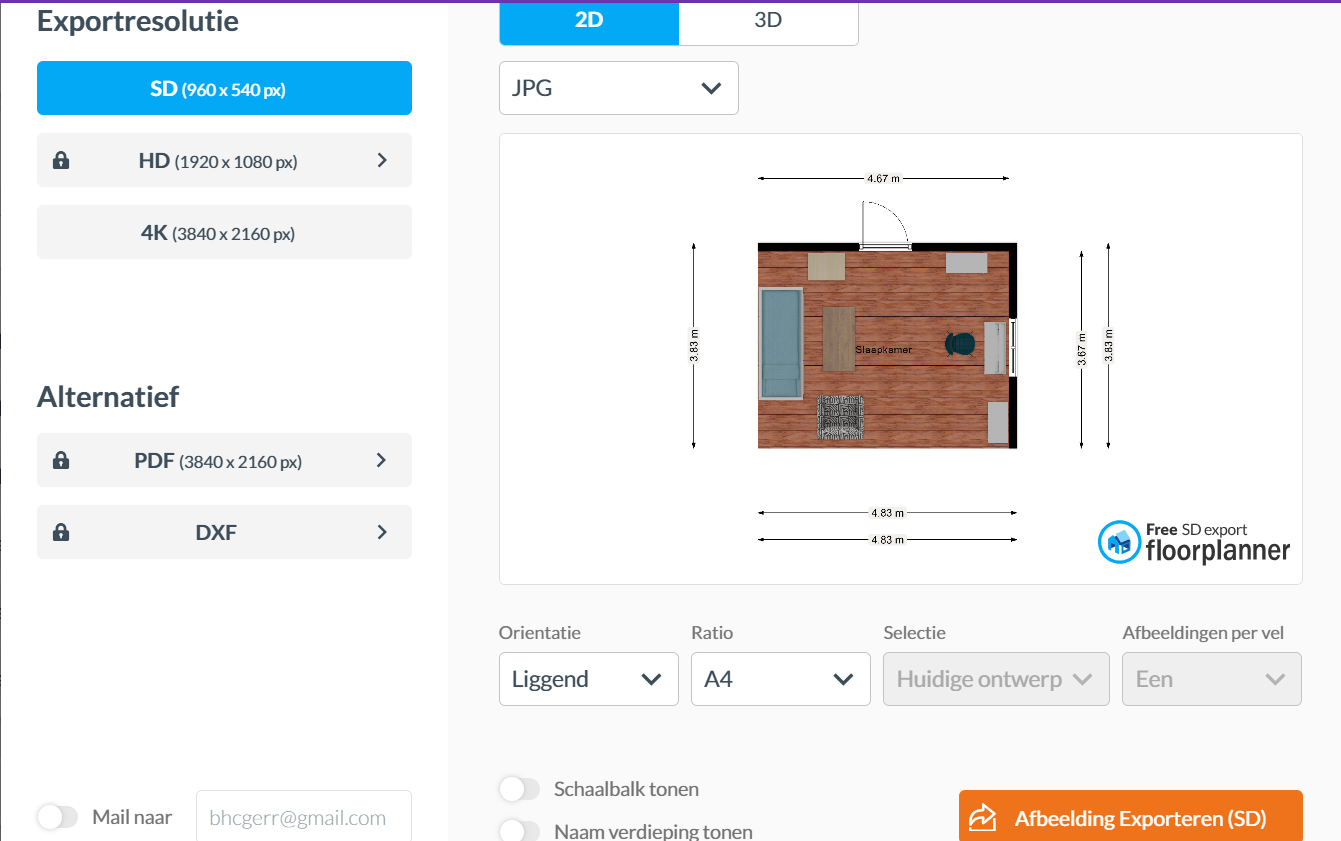1341x841 pixels.
Task: Click the floorplanner logo in preview
Action: (1194, 543)
